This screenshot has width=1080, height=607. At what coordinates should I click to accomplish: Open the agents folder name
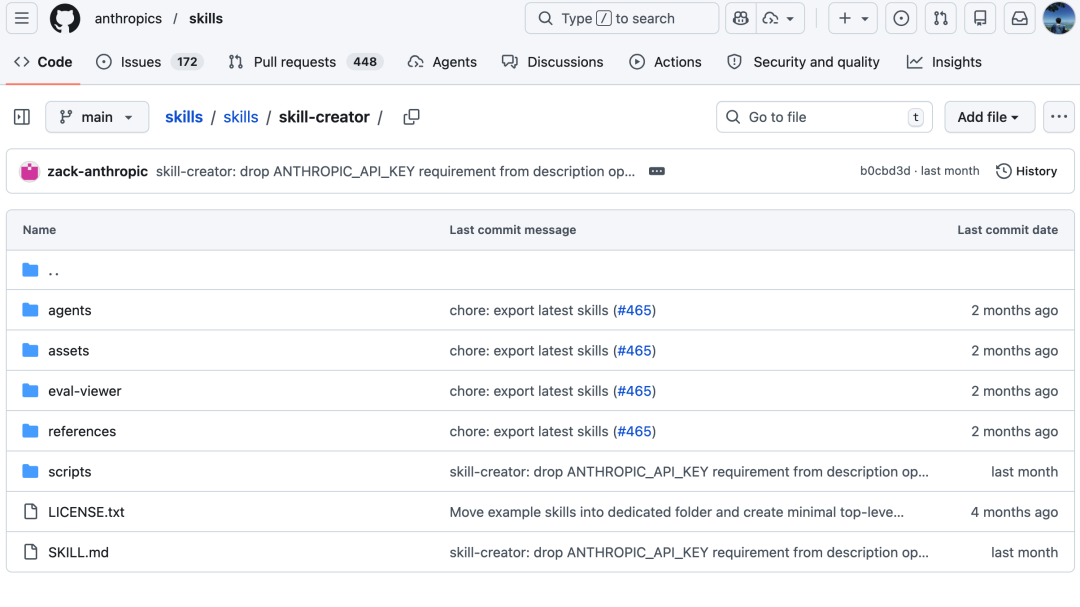click(x=70, y=310)
